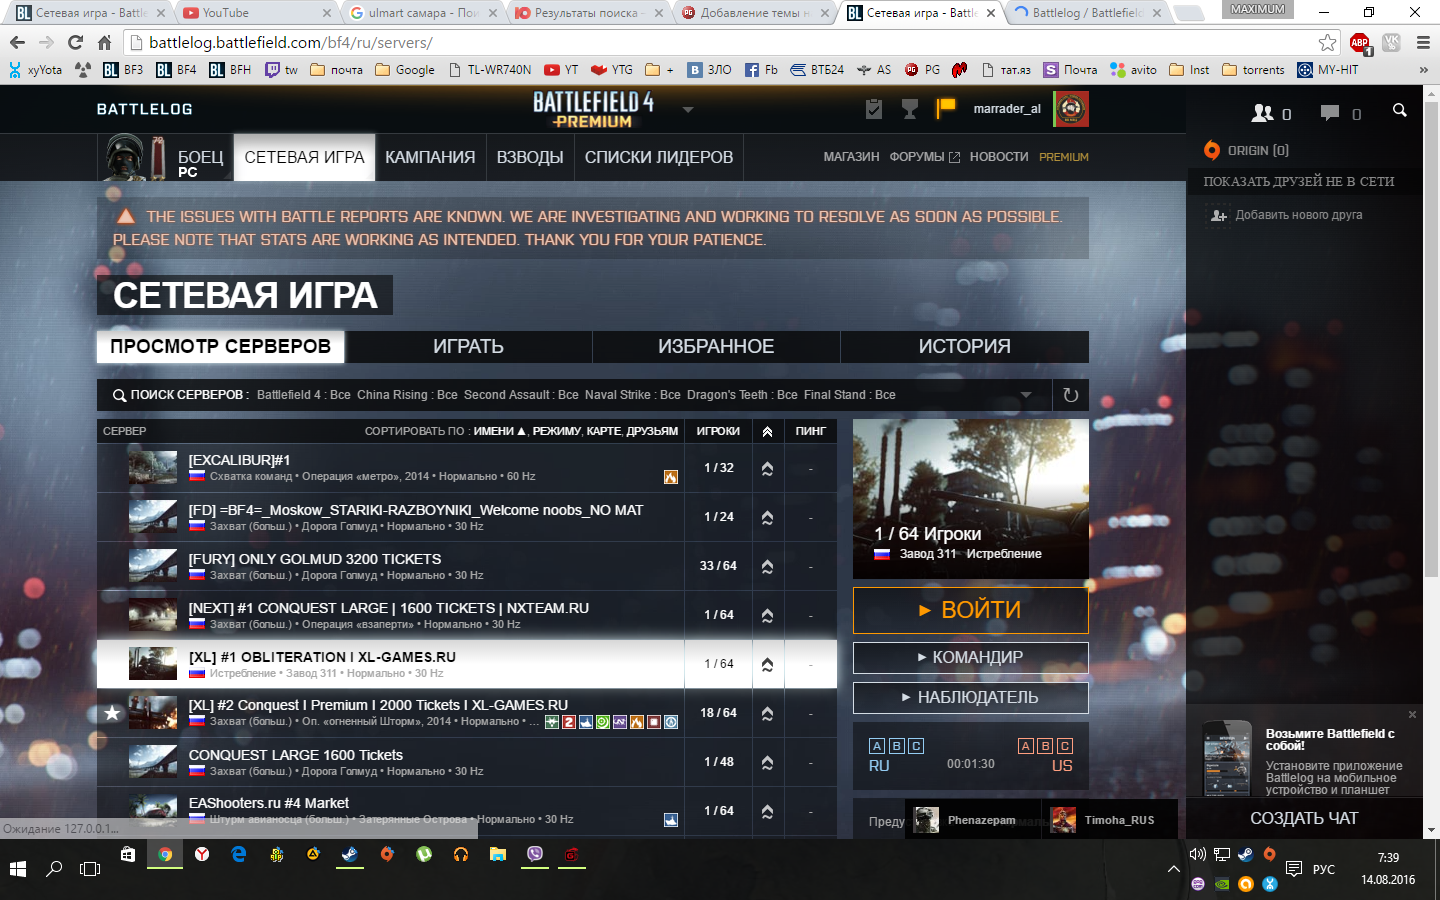Select the СЕТЕВАЯ ИГРА navigation tab
This screenshot has width=1440, height=900.
305,157
